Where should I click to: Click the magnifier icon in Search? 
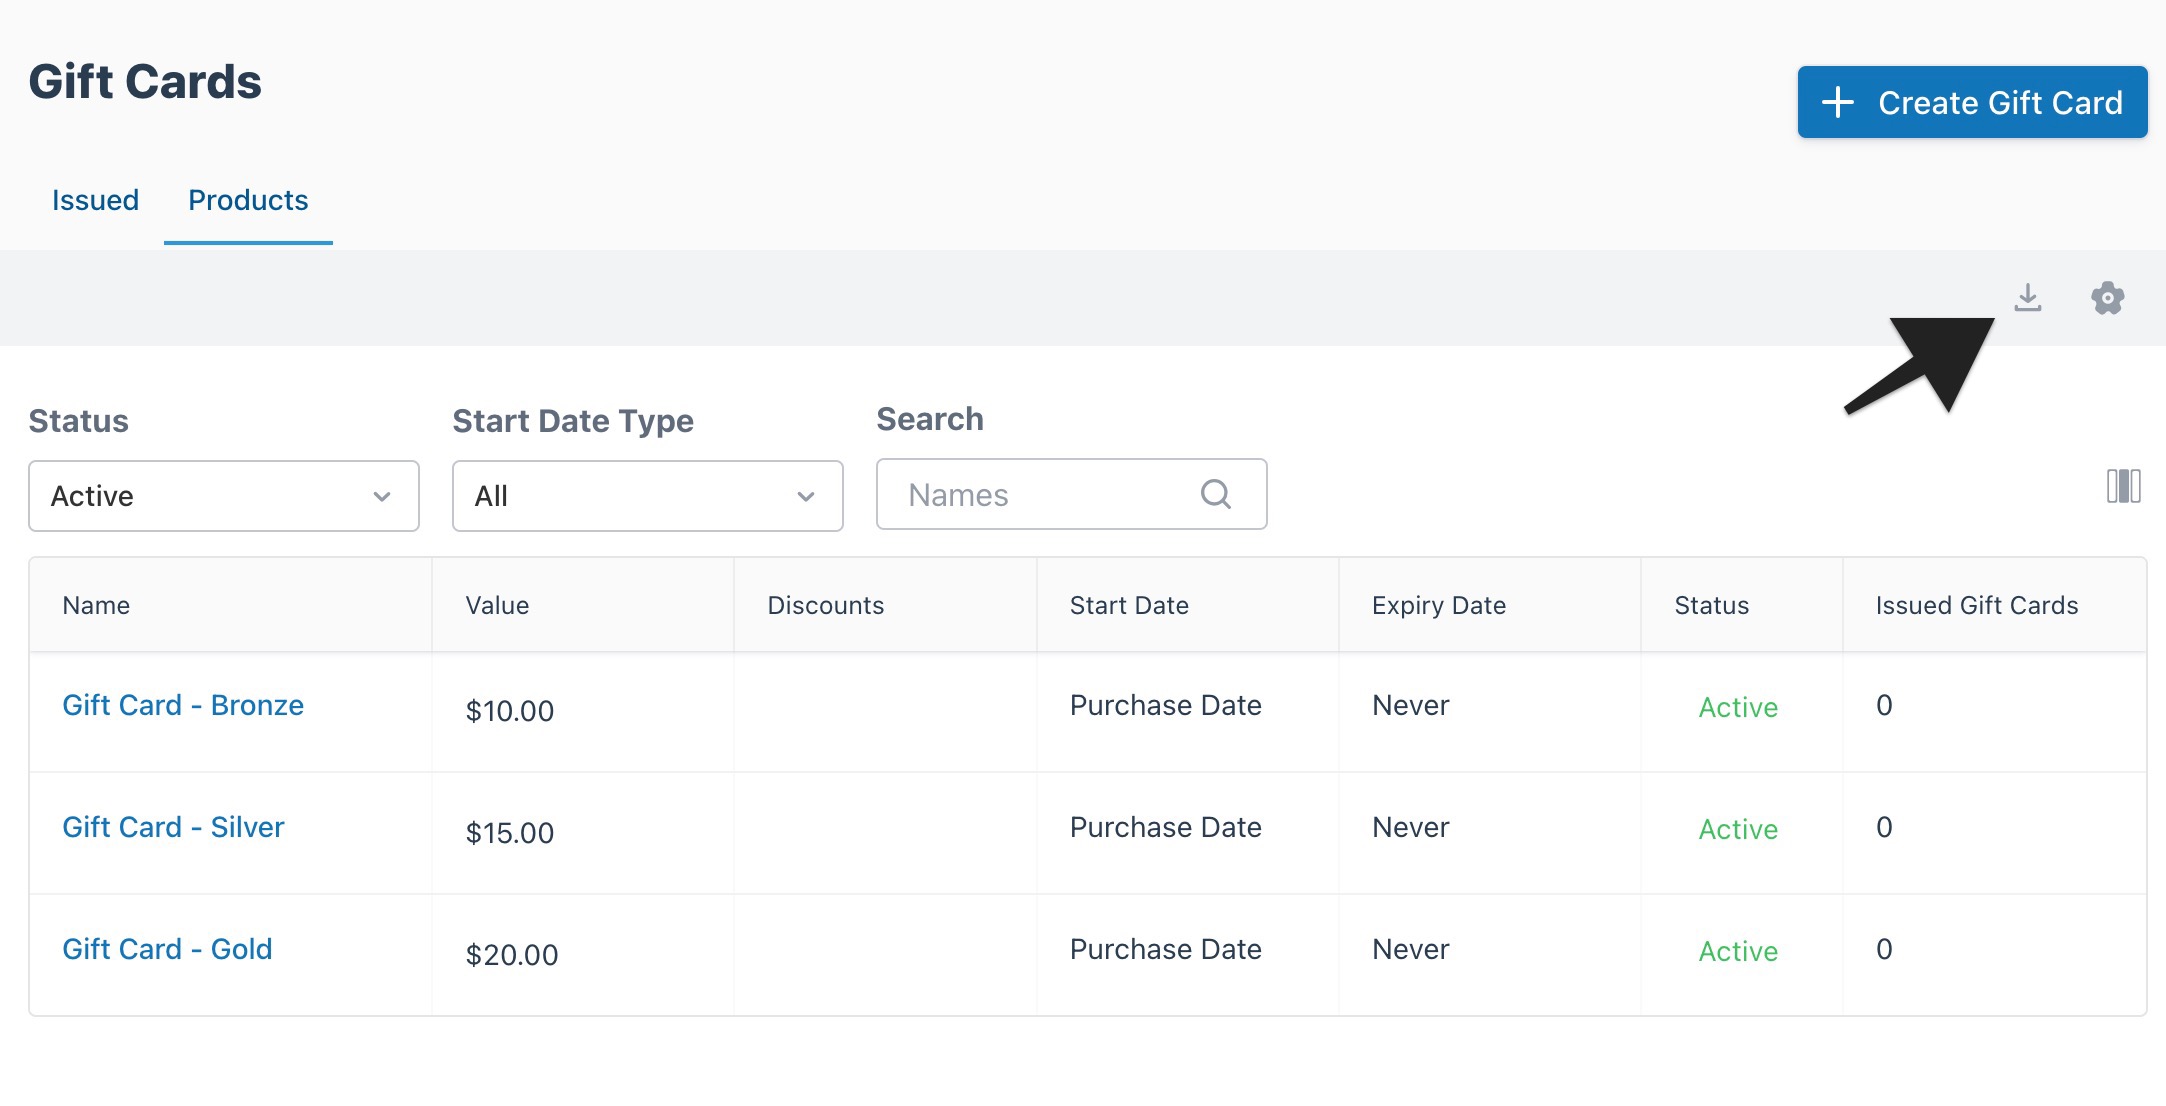click(x=1215, y=494)
